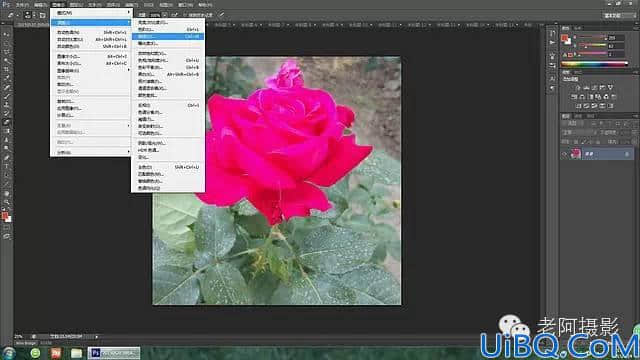Select the Eraser tool in the toolbox
Viewport: 640px width, 360px height.
pyautogui.click(x=6, y=122)
